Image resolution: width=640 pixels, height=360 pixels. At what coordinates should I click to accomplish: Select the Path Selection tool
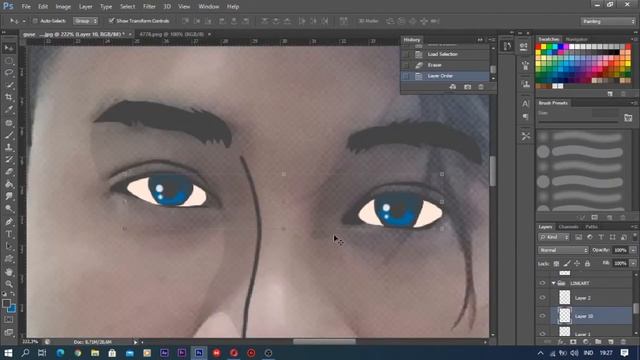(9, 247)
